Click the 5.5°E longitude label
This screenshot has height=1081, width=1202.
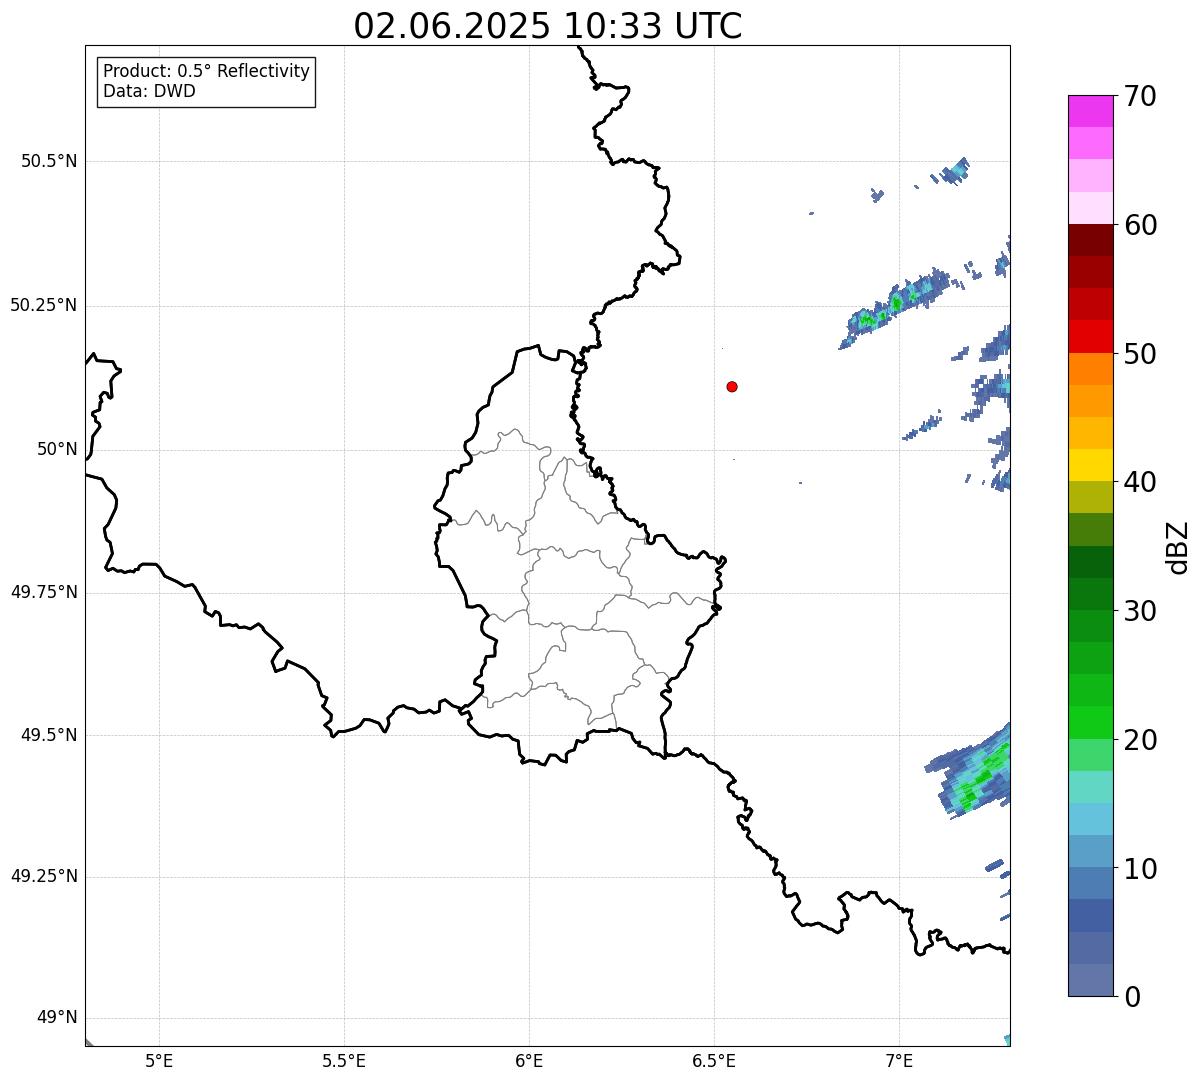[344, 1061]
